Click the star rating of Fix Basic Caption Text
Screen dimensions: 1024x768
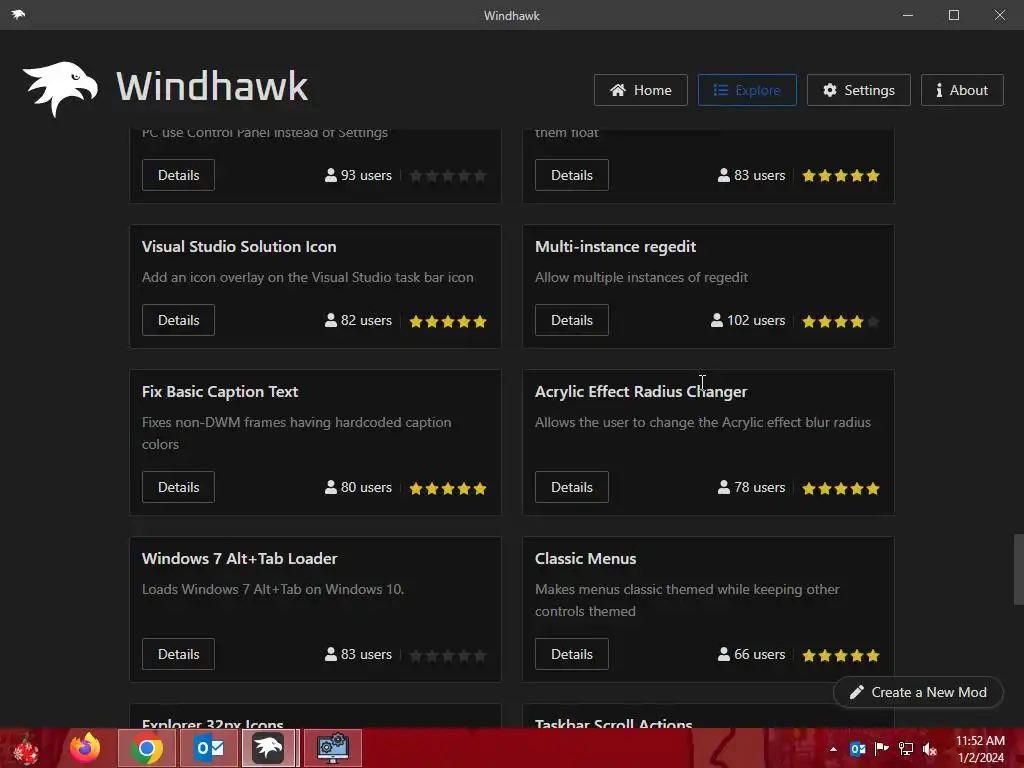tap(448, 488)
